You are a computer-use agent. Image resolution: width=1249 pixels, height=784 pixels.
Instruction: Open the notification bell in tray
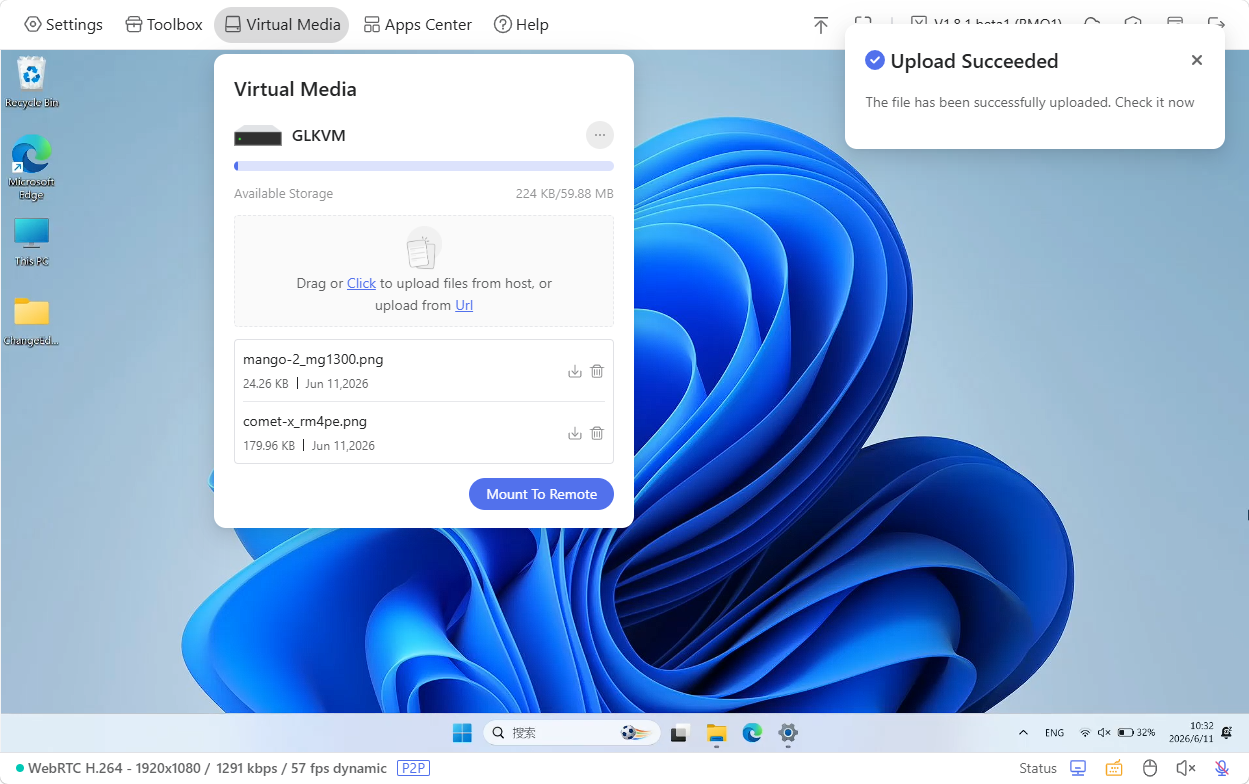1229,733
